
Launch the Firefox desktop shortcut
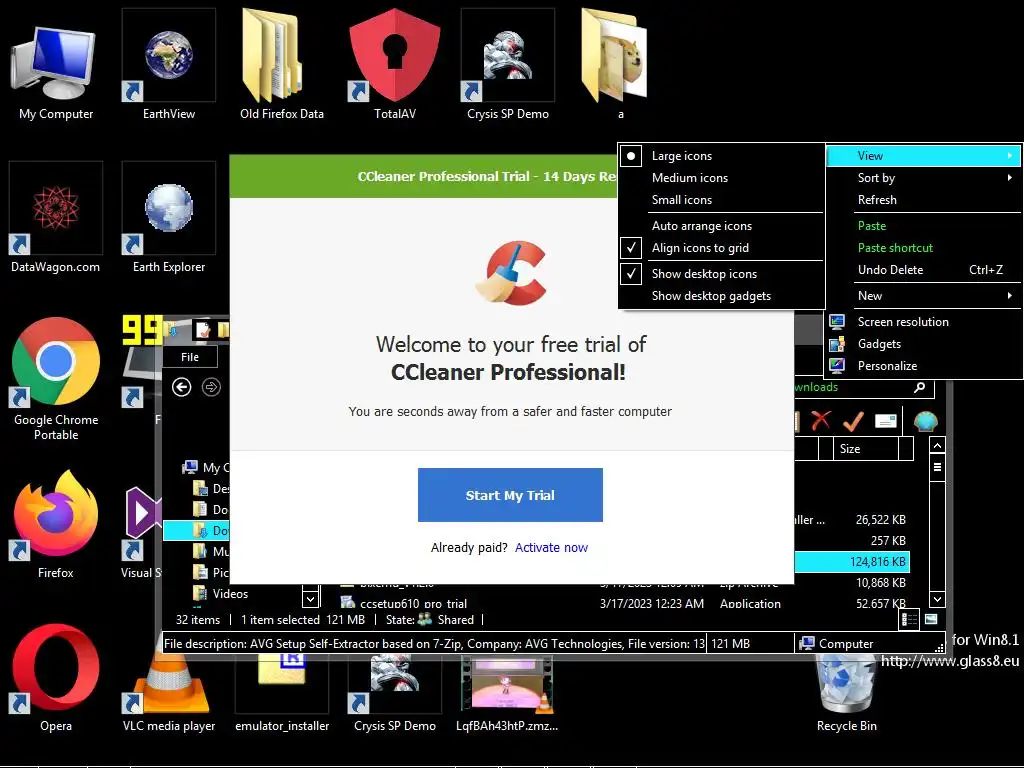click(56, 524)
